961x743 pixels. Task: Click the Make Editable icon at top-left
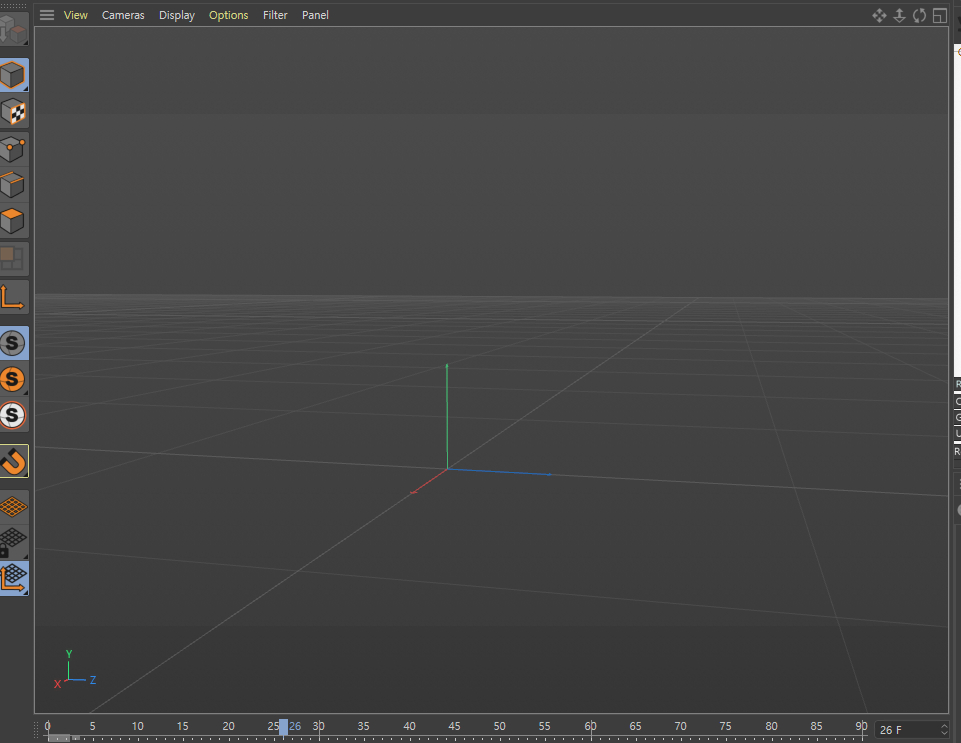click(13, 28)
